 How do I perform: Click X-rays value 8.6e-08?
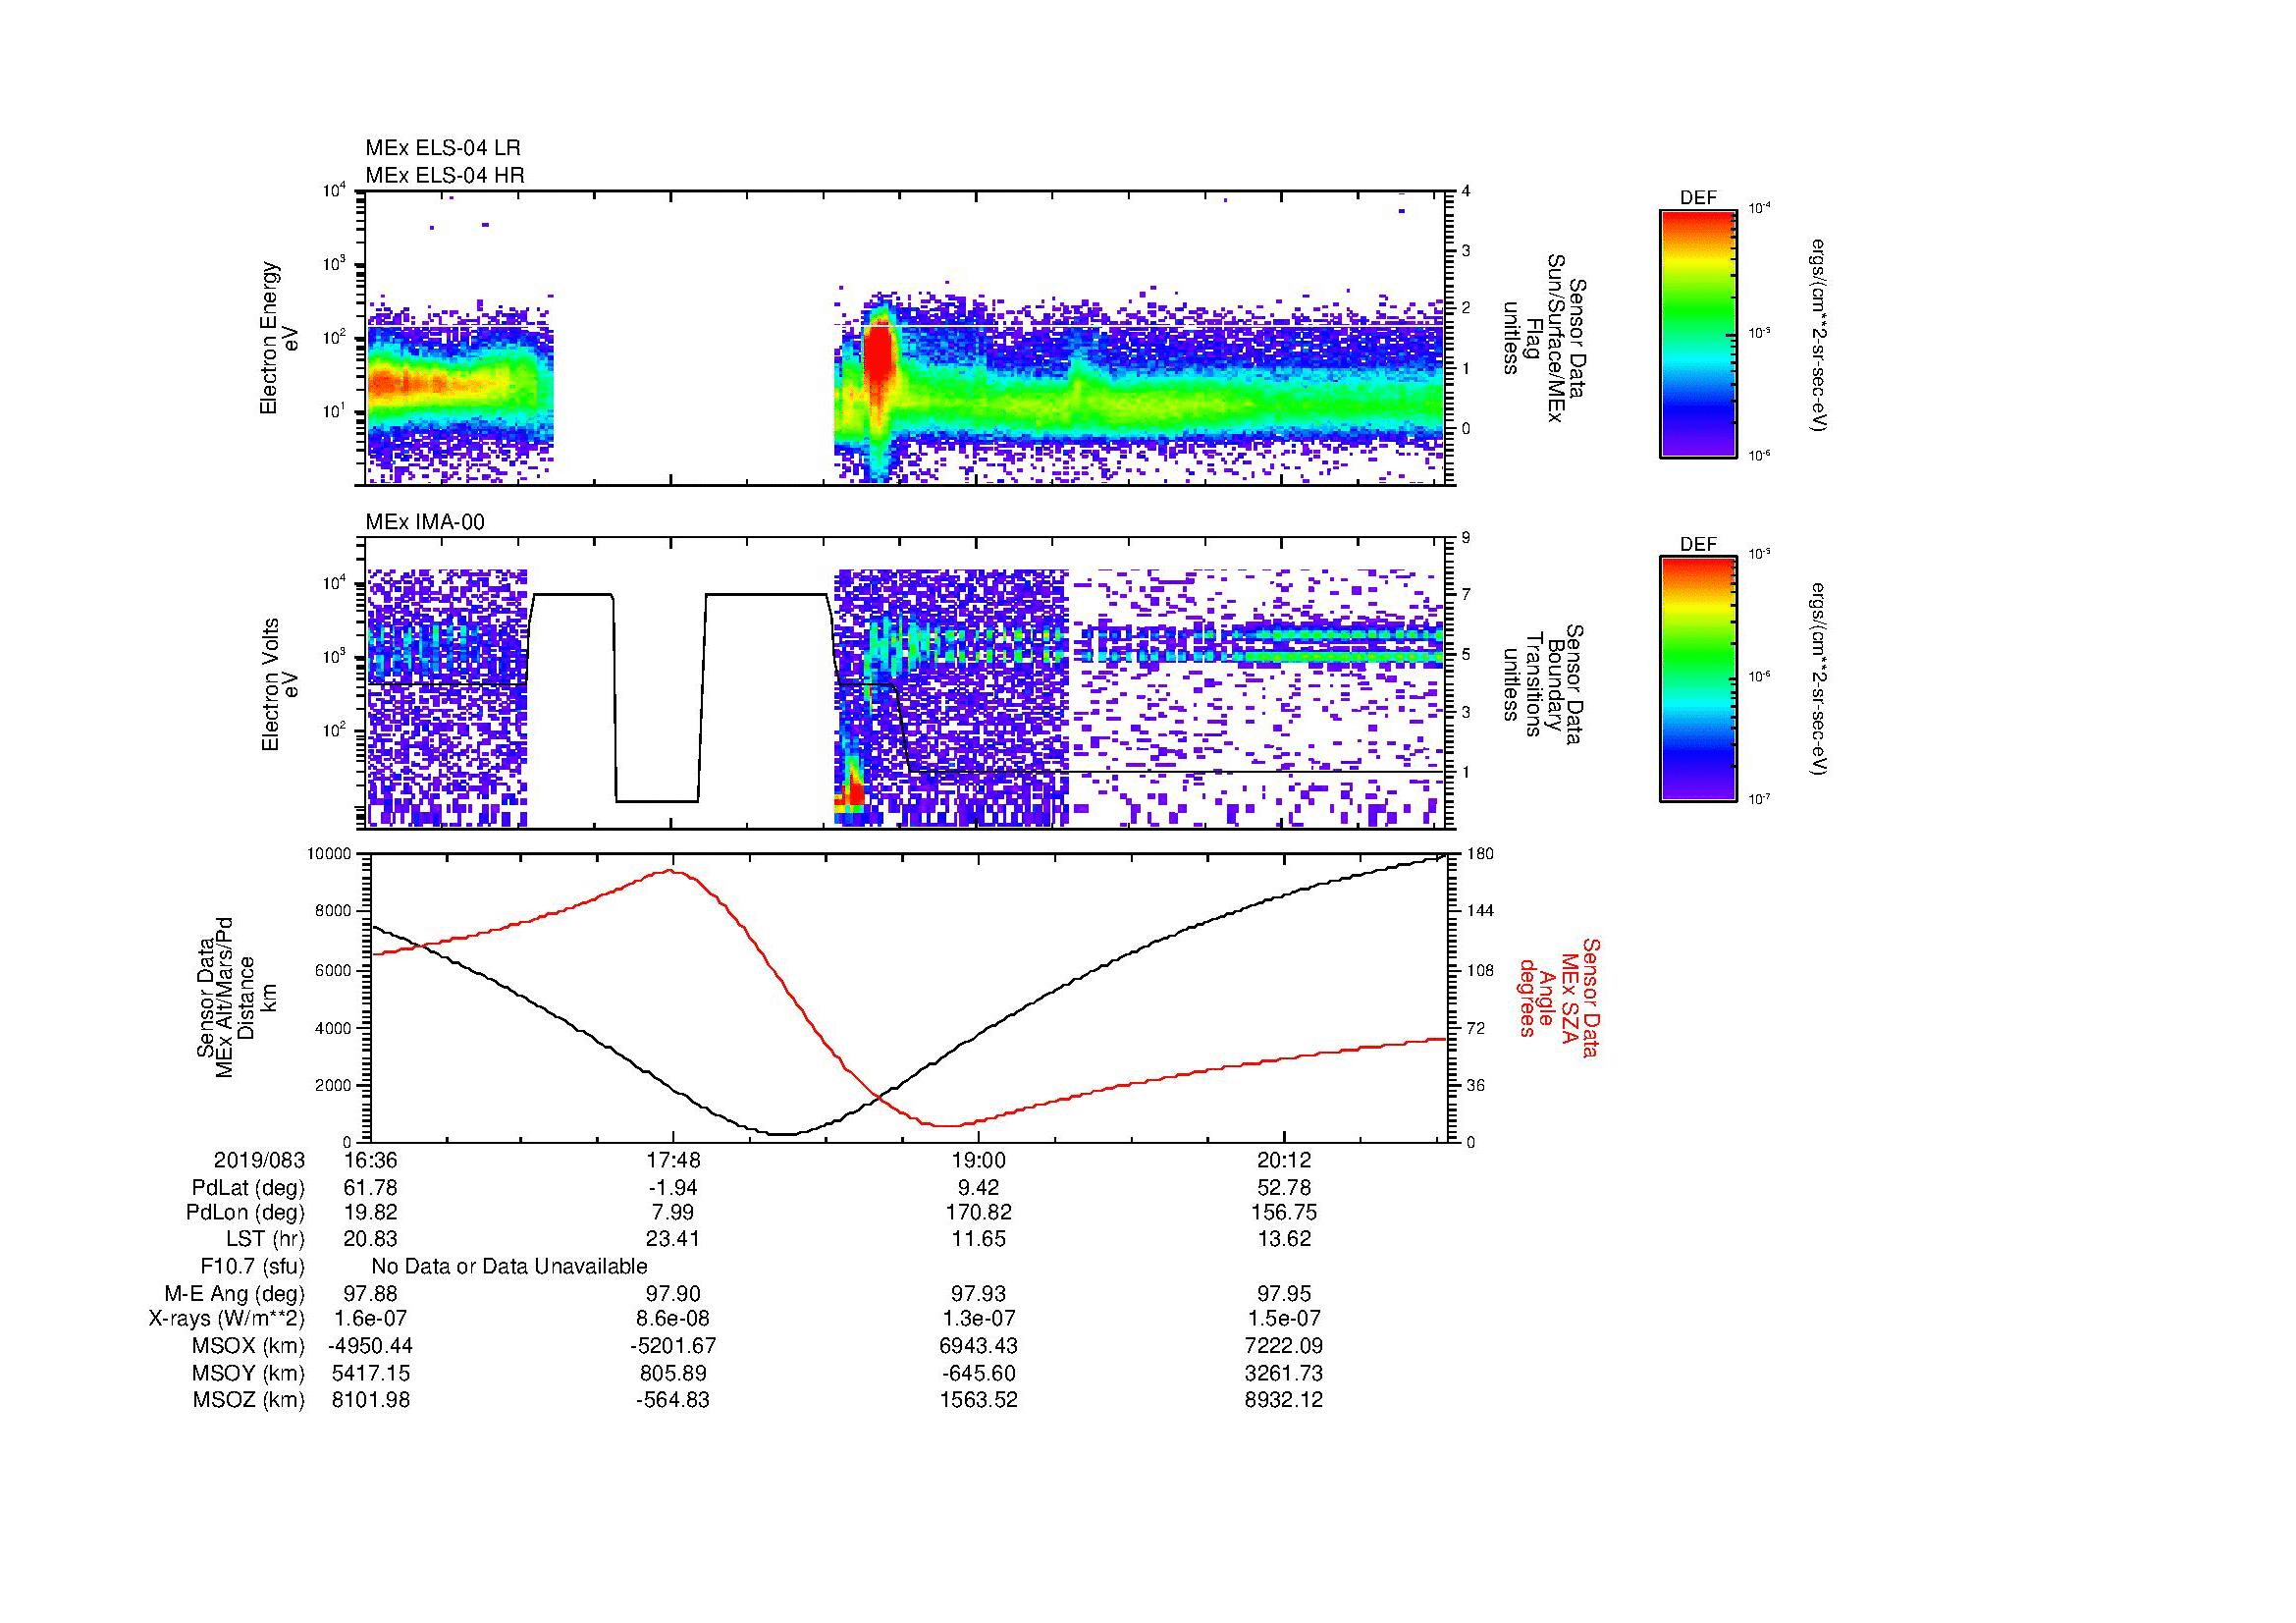(673, 1319)
